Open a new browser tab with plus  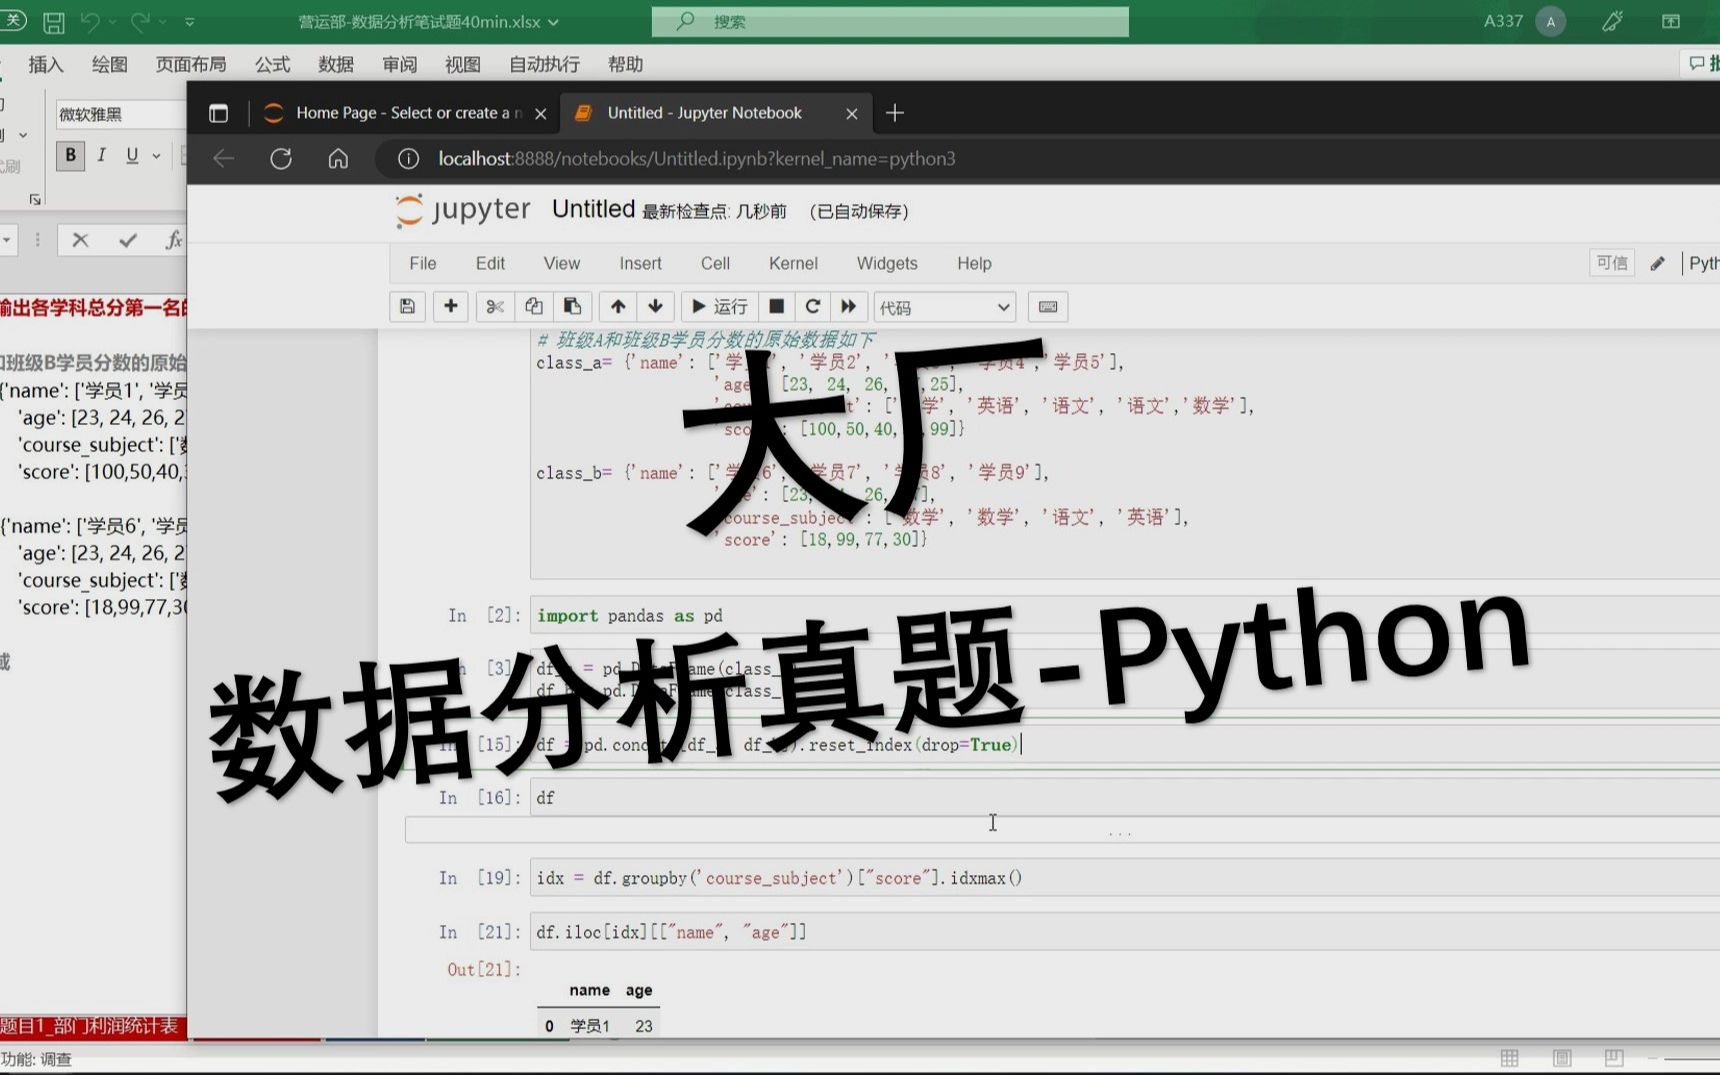click(895, 113)
